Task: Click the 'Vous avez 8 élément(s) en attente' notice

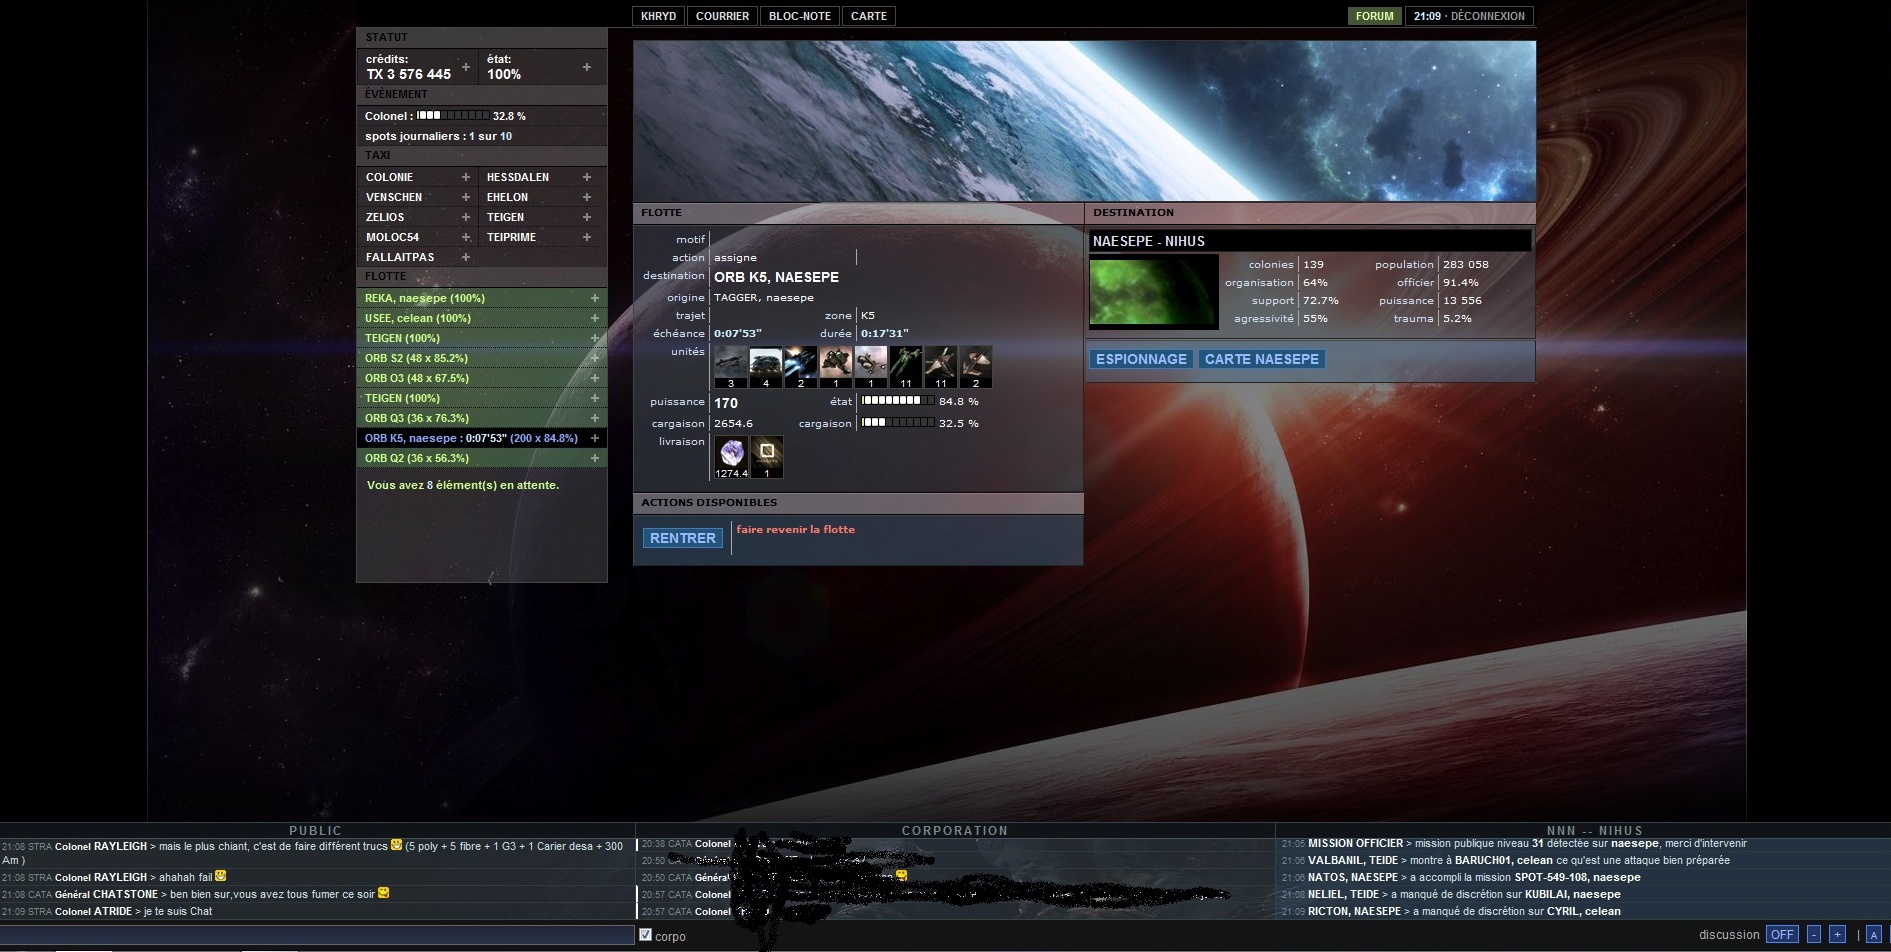Action: pyautogui.click(x=463, y=485)
